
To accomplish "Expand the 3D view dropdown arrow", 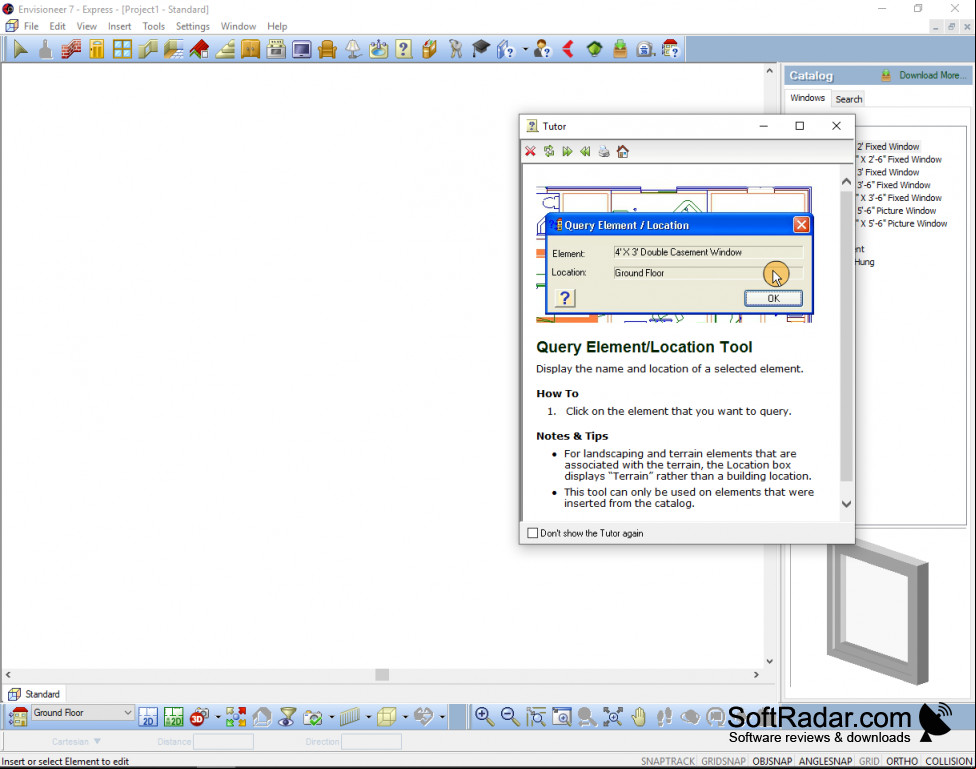I will coord(217,717).
